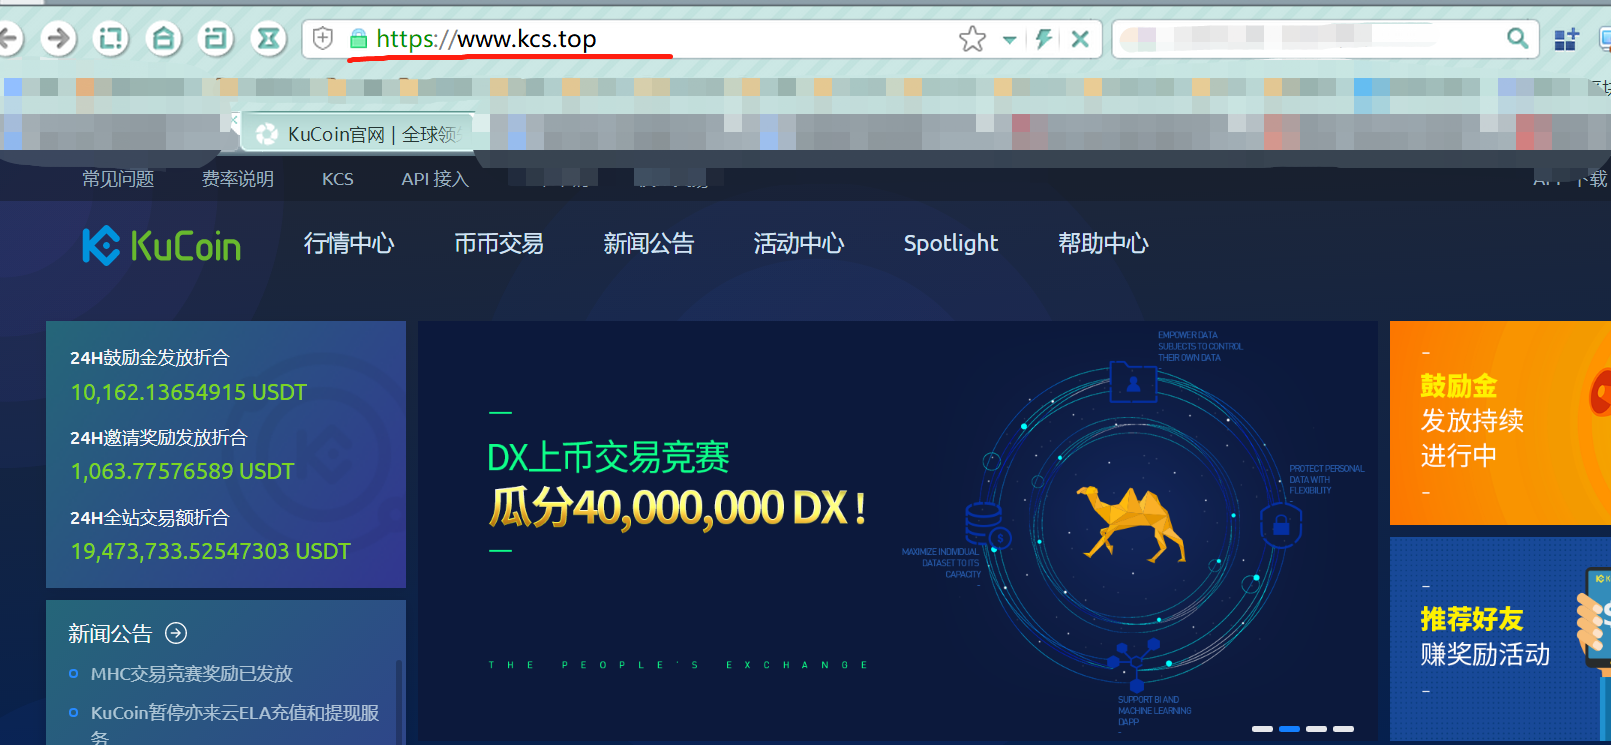The height and width of the screenshot is (745, 1611).
Task: Open 币币交易 navigation menu
Action: click(x=499, y=243)
